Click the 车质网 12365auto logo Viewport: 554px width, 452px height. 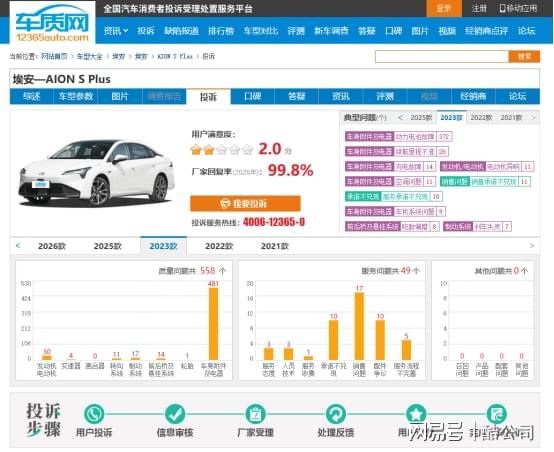click(x=52, y=23)
